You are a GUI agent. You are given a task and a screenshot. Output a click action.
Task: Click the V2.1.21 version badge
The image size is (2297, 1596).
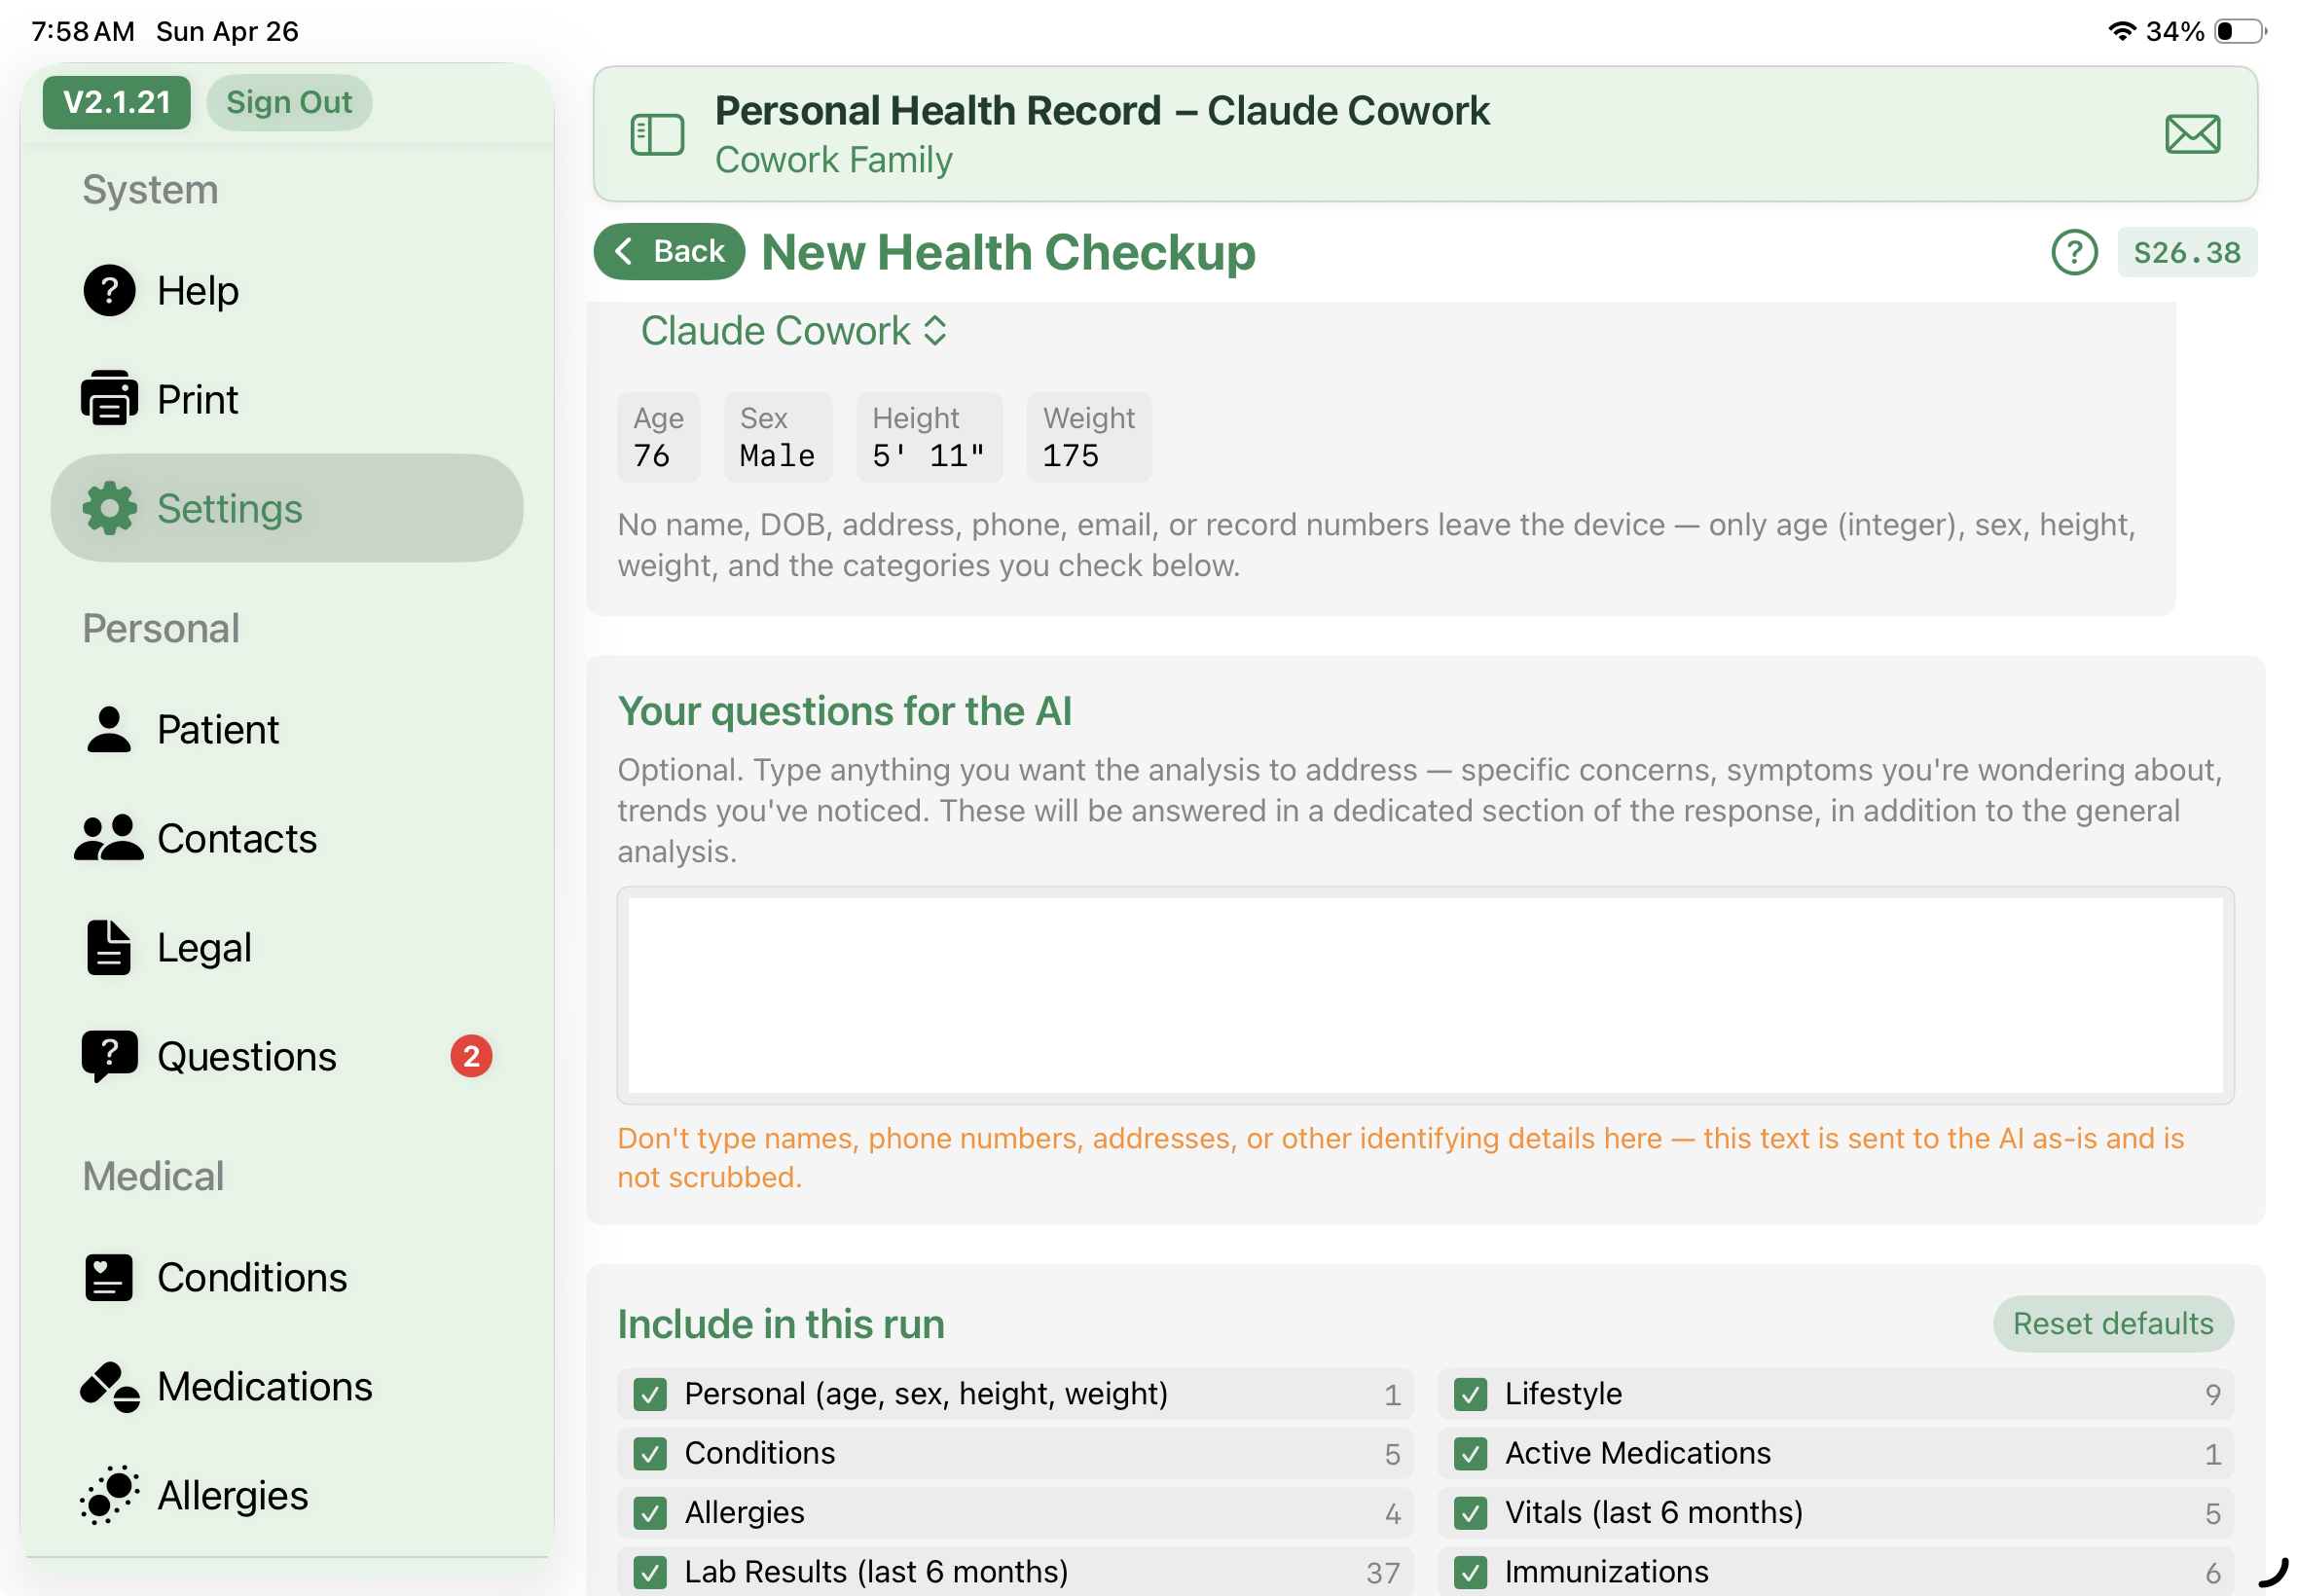coord(117,102)
